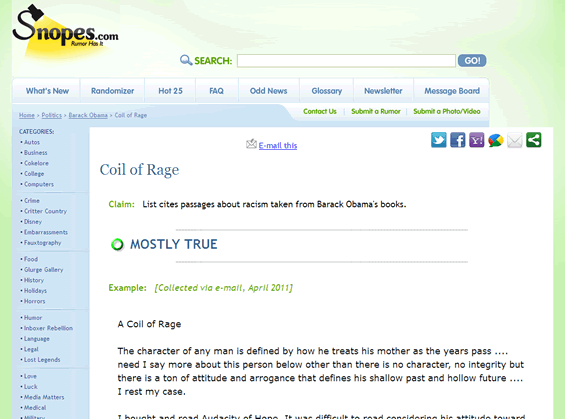Open the Medical category
565x419 pixels.
coord(35,407)
